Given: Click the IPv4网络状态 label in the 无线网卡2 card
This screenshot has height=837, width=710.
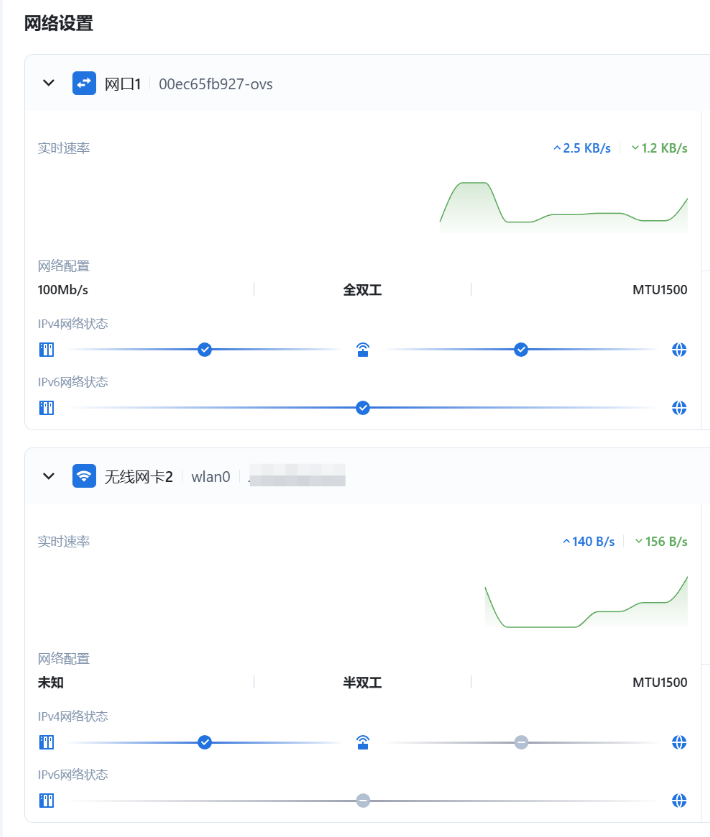Looking at the screenshot, I should click(73, 716).
